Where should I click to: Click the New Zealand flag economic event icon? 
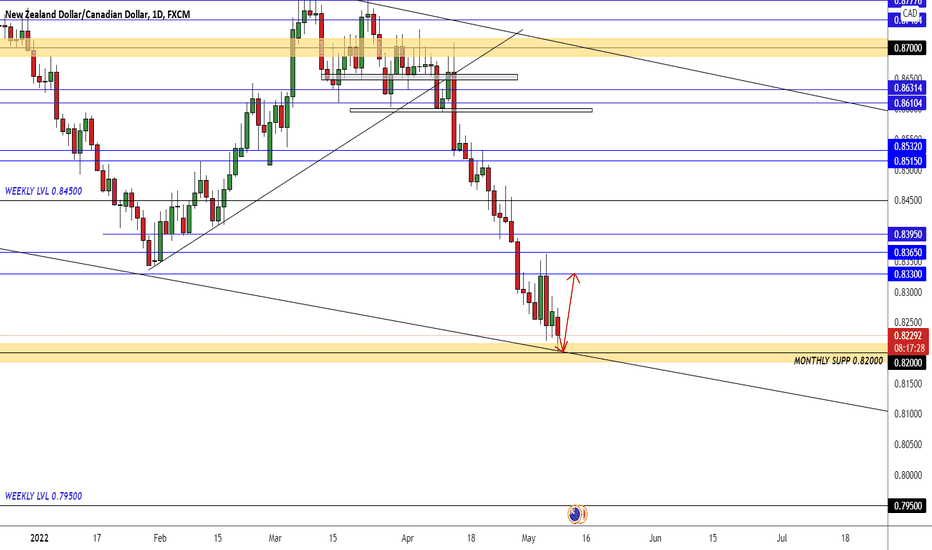(574, 514)
